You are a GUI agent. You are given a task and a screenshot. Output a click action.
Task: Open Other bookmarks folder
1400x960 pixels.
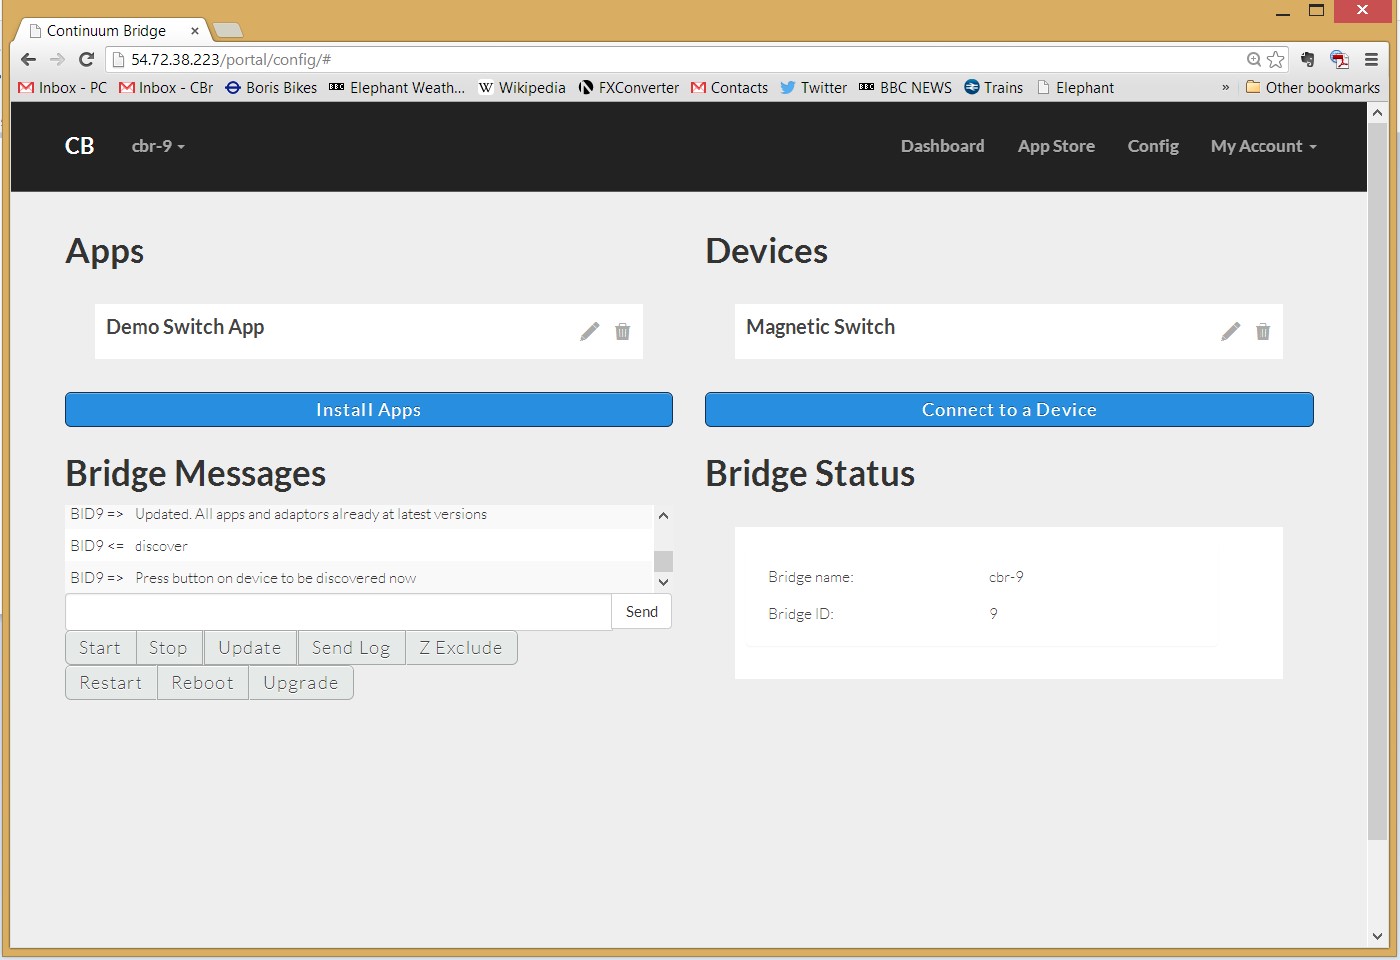(1313, 87)
